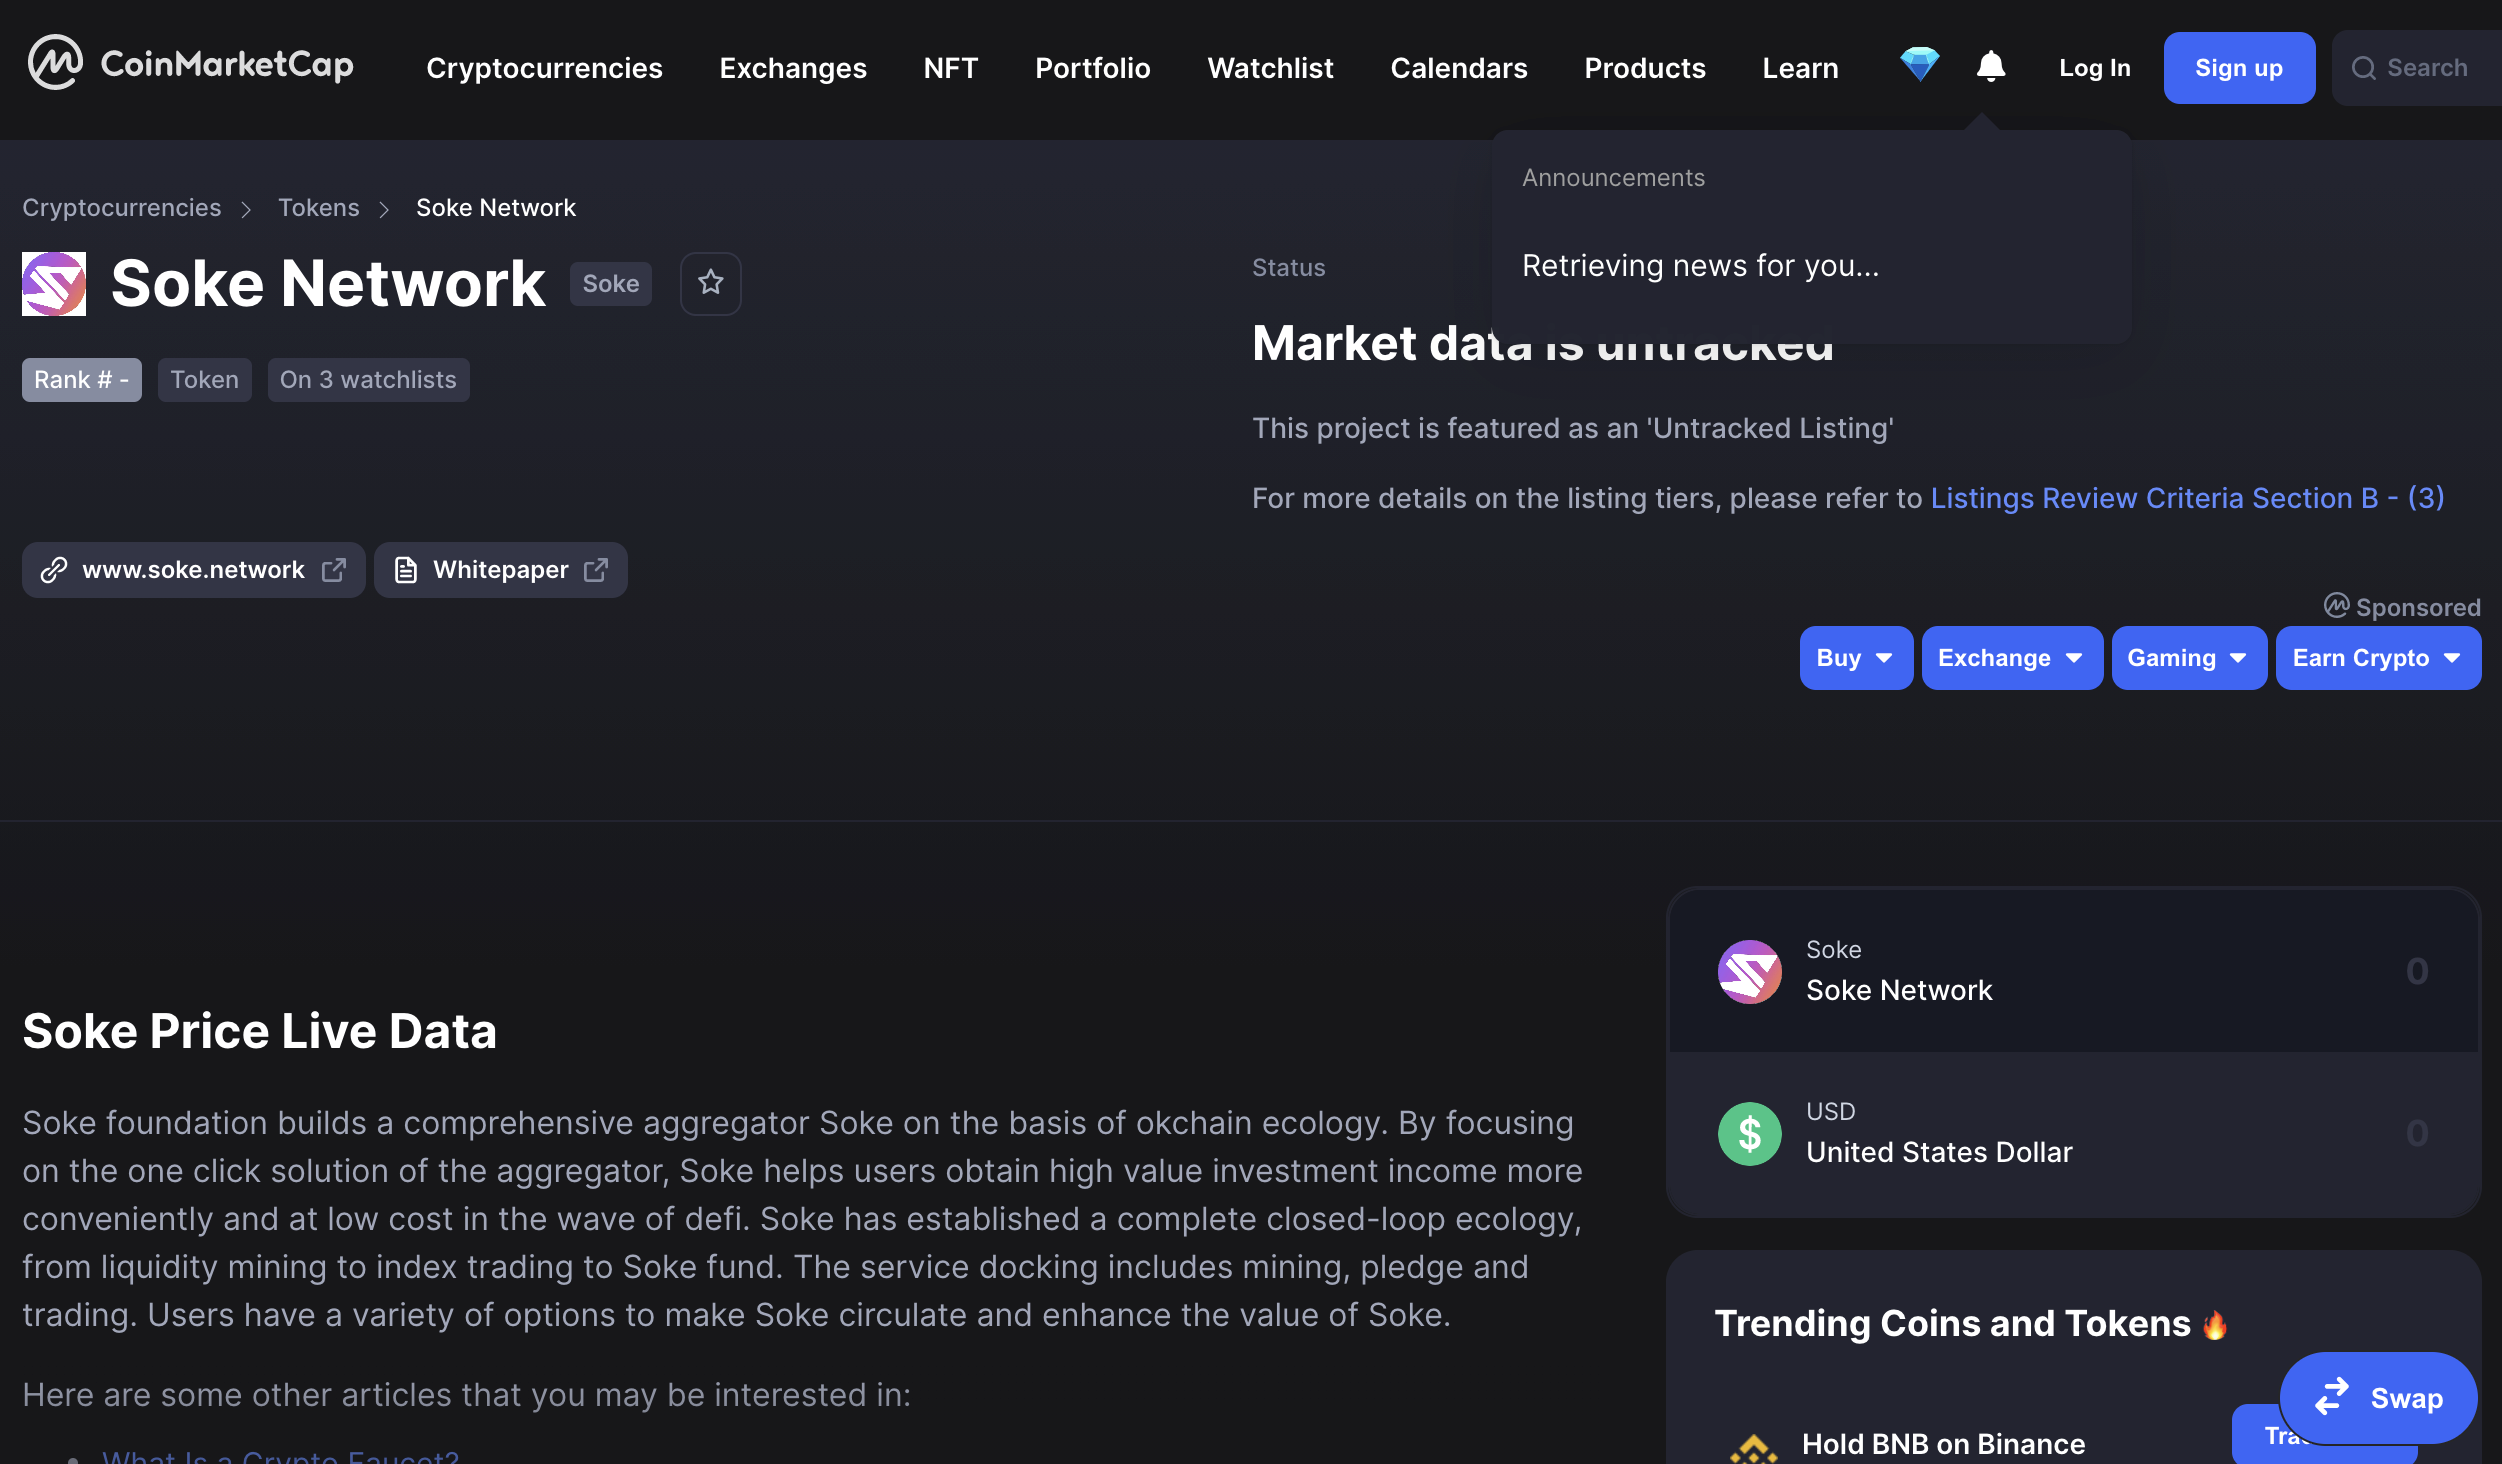The height and width of the screenshot is (1464, 2502).
Task: Open the Cryptocurrencies nav menu
Action: [544, 68]
